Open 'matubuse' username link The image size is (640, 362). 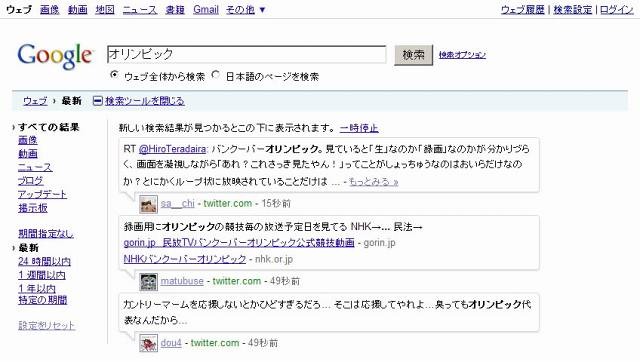coord(182,281)
